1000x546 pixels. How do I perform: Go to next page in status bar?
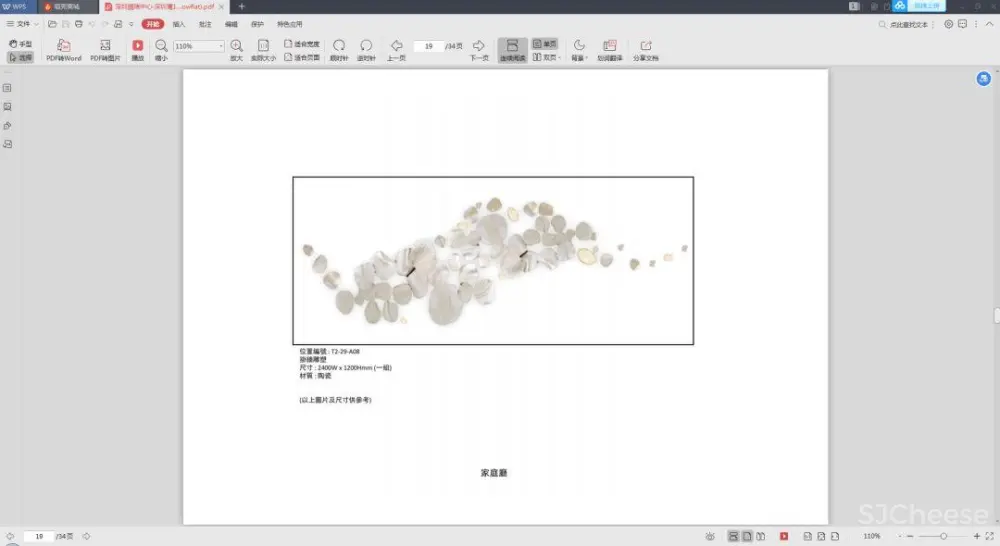[87, 536]
